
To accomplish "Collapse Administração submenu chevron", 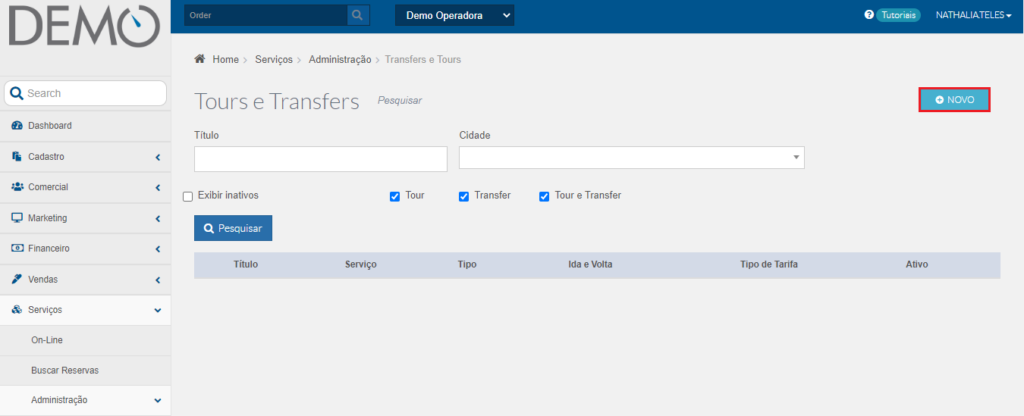I will (157, 400).
